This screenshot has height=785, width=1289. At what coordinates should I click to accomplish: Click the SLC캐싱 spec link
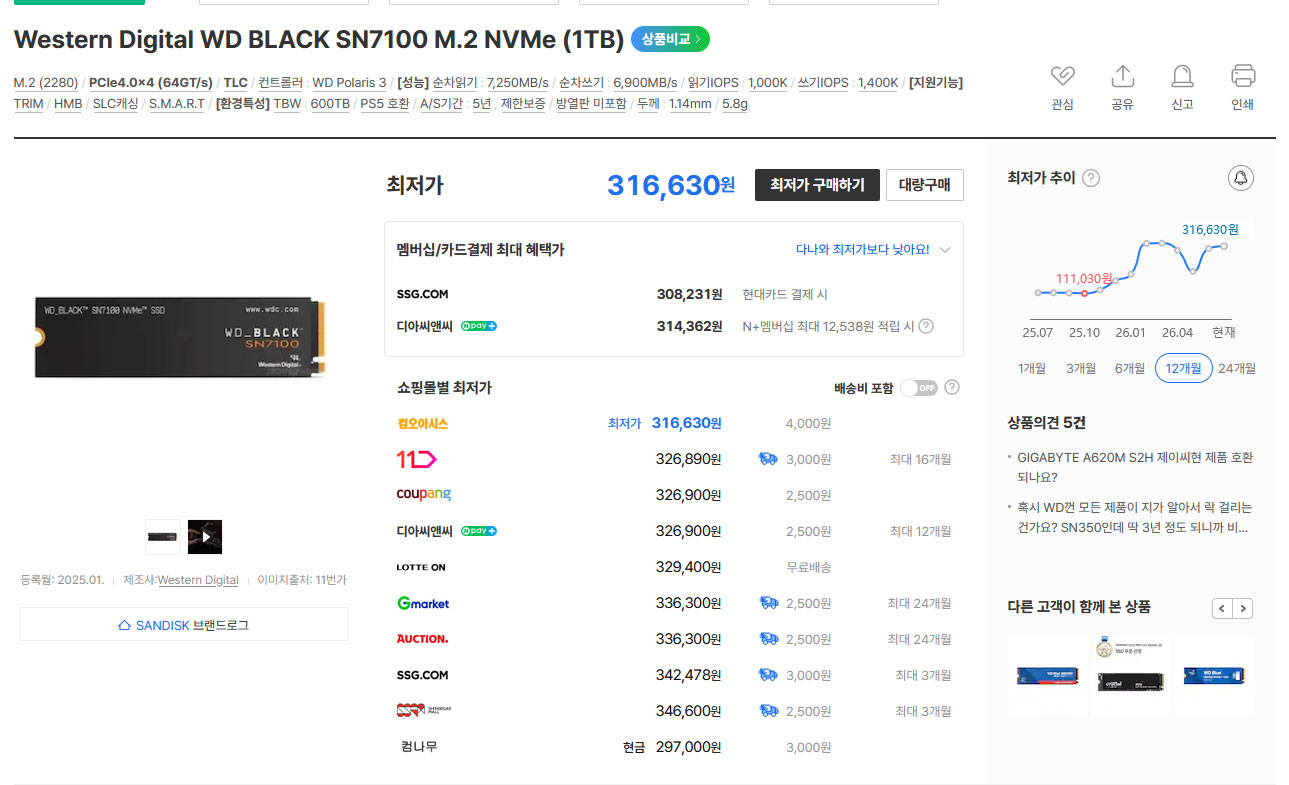click(x=116, y=103)
